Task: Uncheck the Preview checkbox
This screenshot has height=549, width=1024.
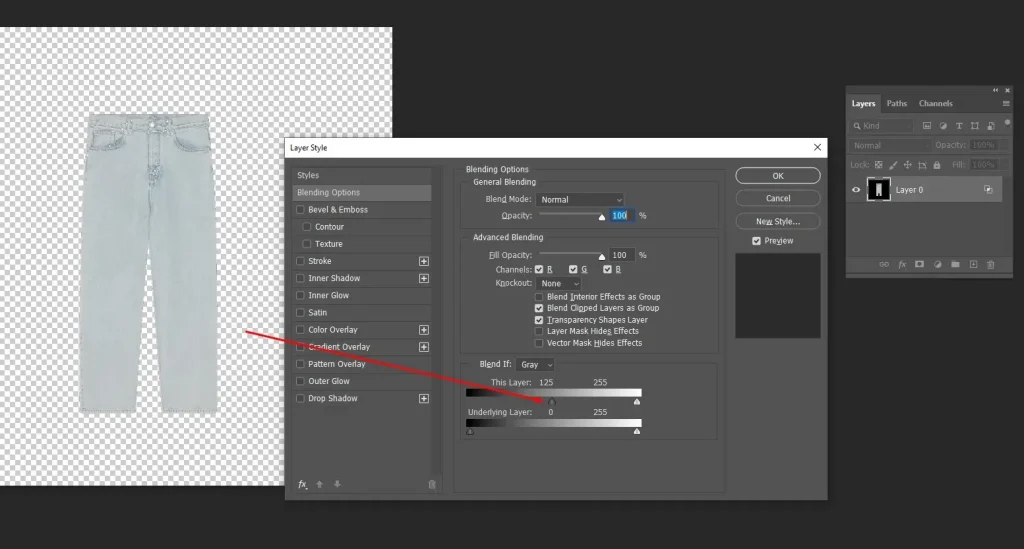Action: [x=756, y=241]
